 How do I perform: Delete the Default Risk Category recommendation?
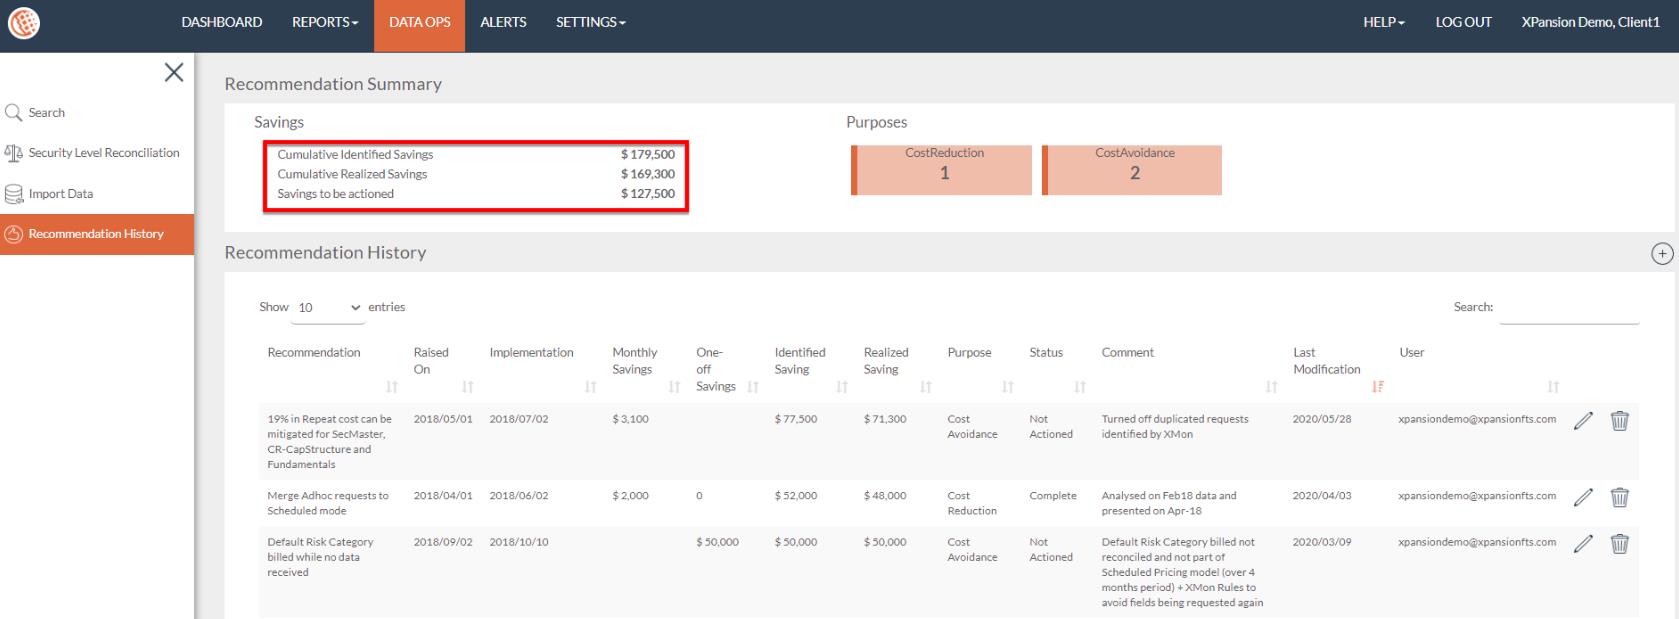(x=1619, y=544)
